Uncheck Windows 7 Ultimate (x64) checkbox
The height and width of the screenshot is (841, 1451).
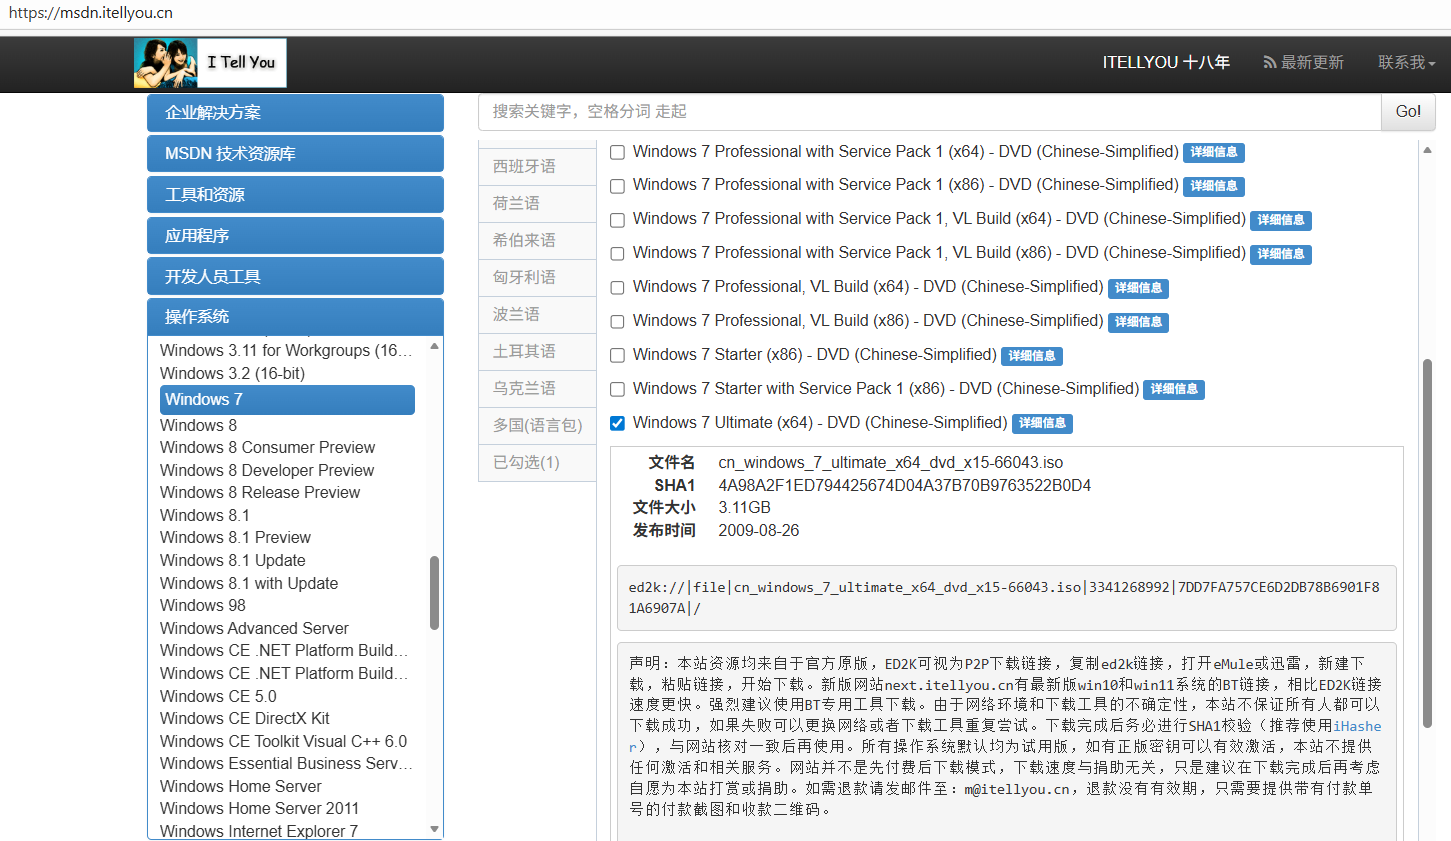tap(618, 423)
